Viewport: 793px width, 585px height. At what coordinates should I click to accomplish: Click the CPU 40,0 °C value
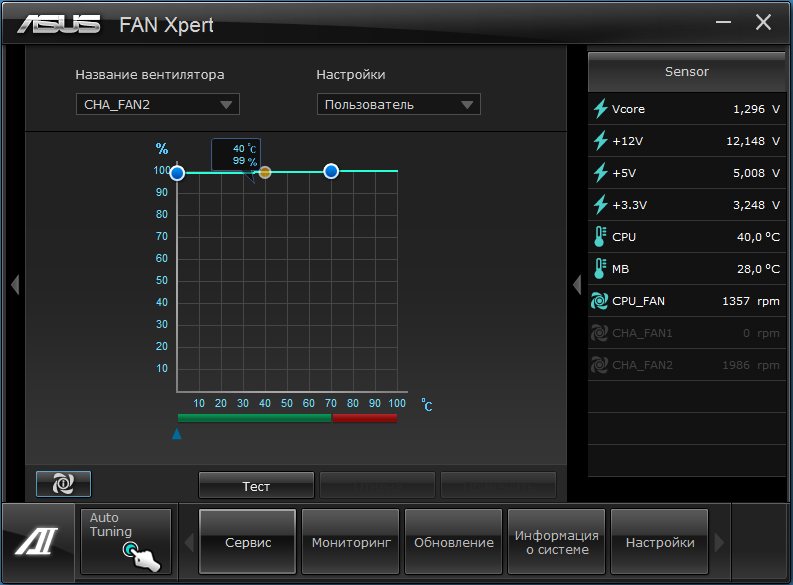pyautogui.click(x=759, y=237)
